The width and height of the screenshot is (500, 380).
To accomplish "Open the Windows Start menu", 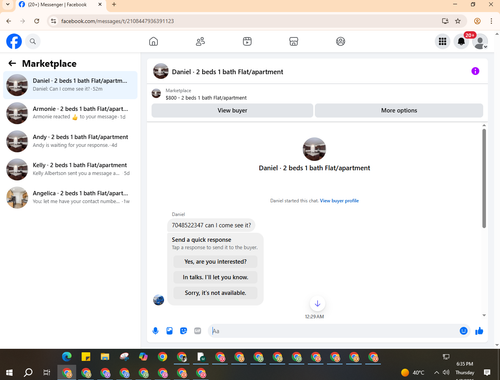I will (9, 372).
